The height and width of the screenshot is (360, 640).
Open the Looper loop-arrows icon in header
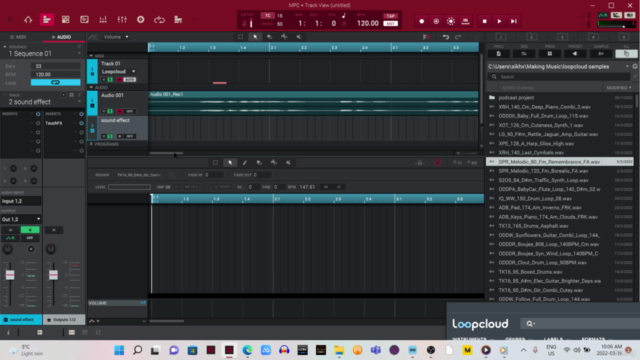pyautogui.click(x=159, y=20)
